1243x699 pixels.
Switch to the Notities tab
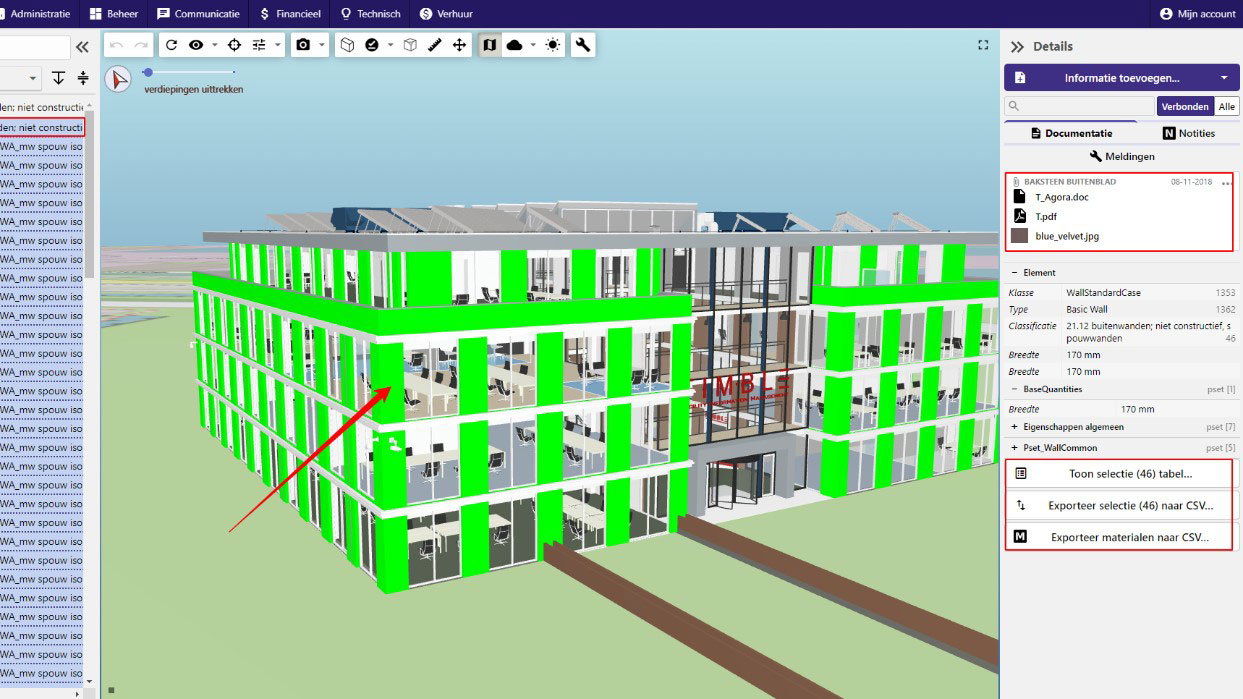1188,133
